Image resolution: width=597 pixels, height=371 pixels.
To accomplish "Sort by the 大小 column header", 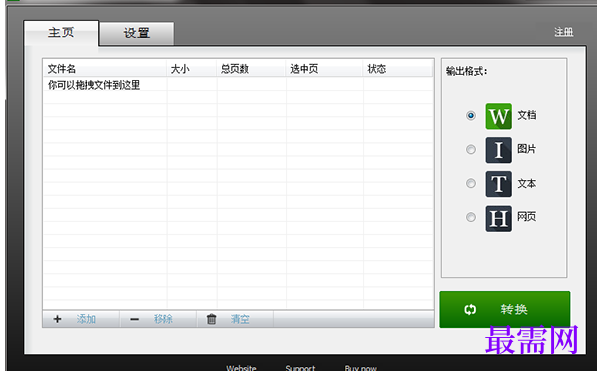I will tap(192, 69).
